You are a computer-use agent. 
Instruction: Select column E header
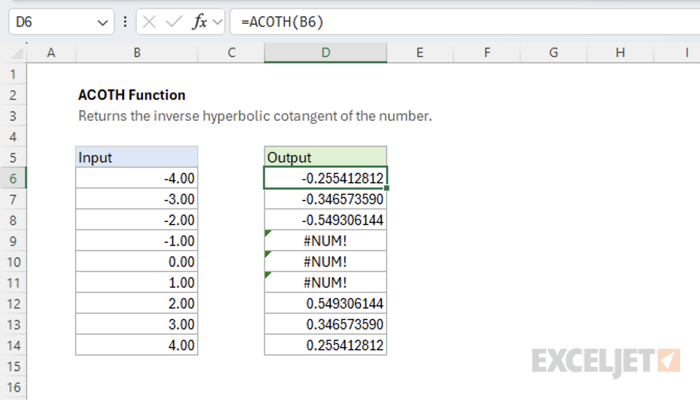(420, 53)
